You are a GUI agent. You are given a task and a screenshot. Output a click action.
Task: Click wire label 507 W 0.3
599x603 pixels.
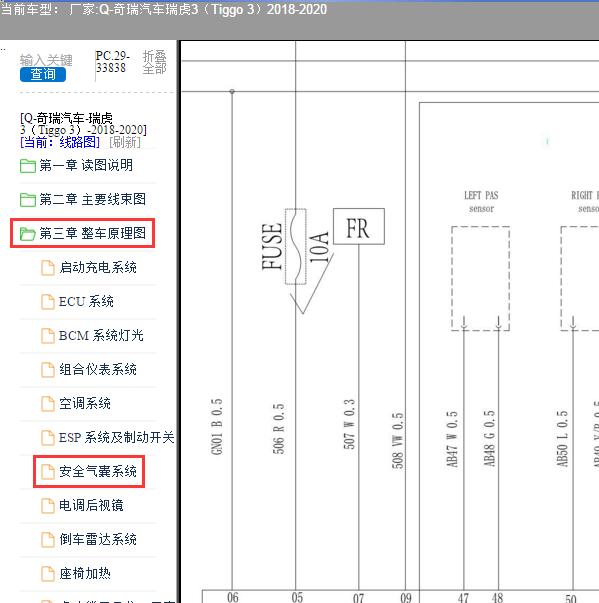tap(349, 424)
